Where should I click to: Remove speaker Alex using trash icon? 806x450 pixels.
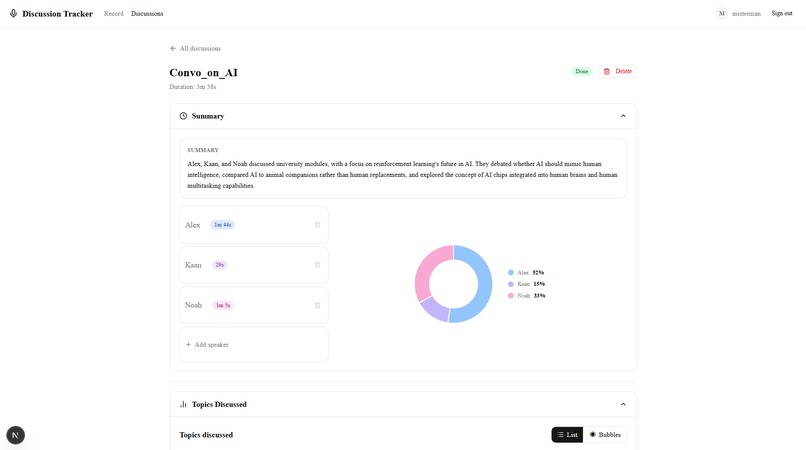click(317, 225)
